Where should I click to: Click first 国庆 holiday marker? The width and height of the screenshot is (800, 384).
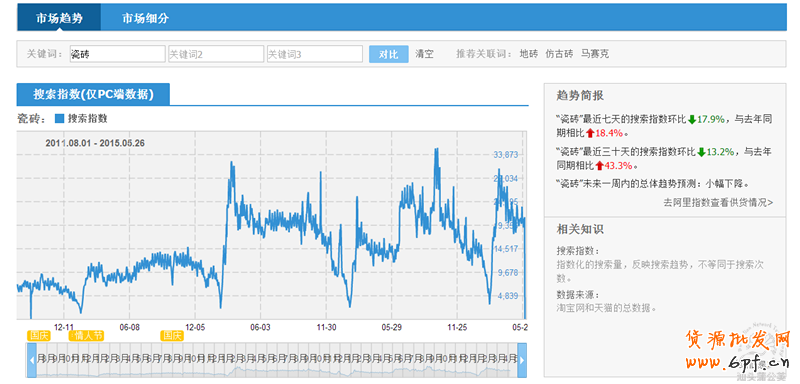pyautogui.click(x=39, y=336)
